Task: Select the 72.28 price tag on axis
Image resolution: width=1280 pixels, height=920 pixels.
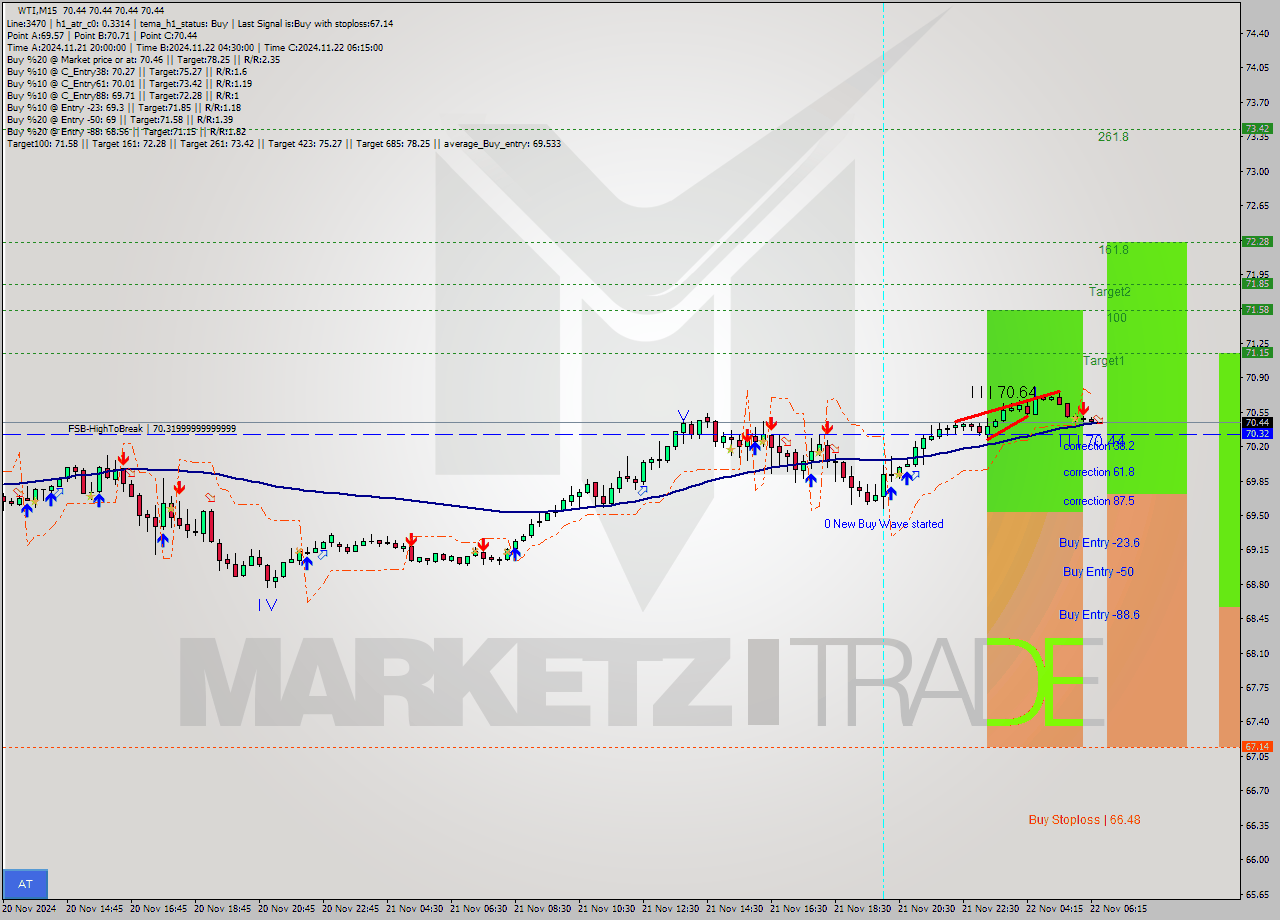Action: (1257, 242)
